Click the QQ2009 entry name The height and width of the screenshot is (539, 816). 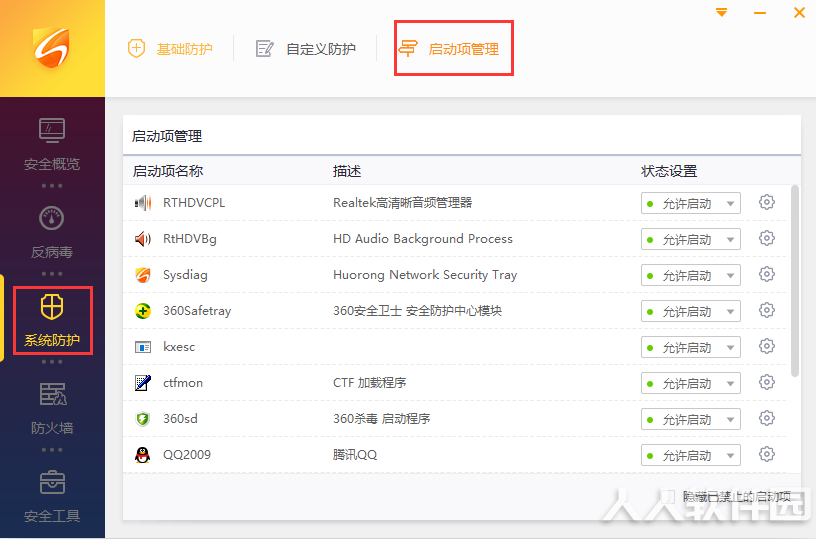point(187,455)
